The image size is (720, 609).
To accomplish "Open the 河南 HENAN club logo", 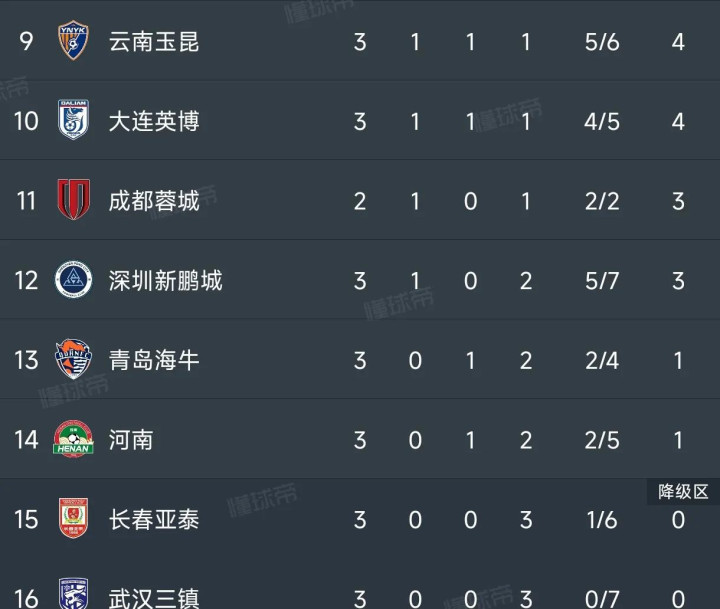I will pos(73,439).
